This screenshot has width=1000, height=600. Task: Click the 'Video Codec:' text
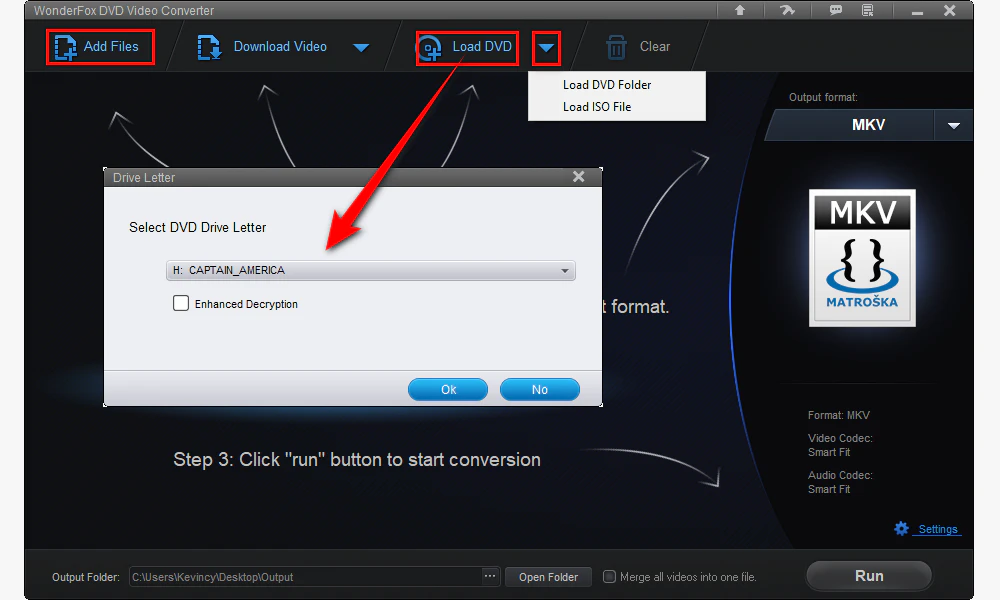point(840,438)
